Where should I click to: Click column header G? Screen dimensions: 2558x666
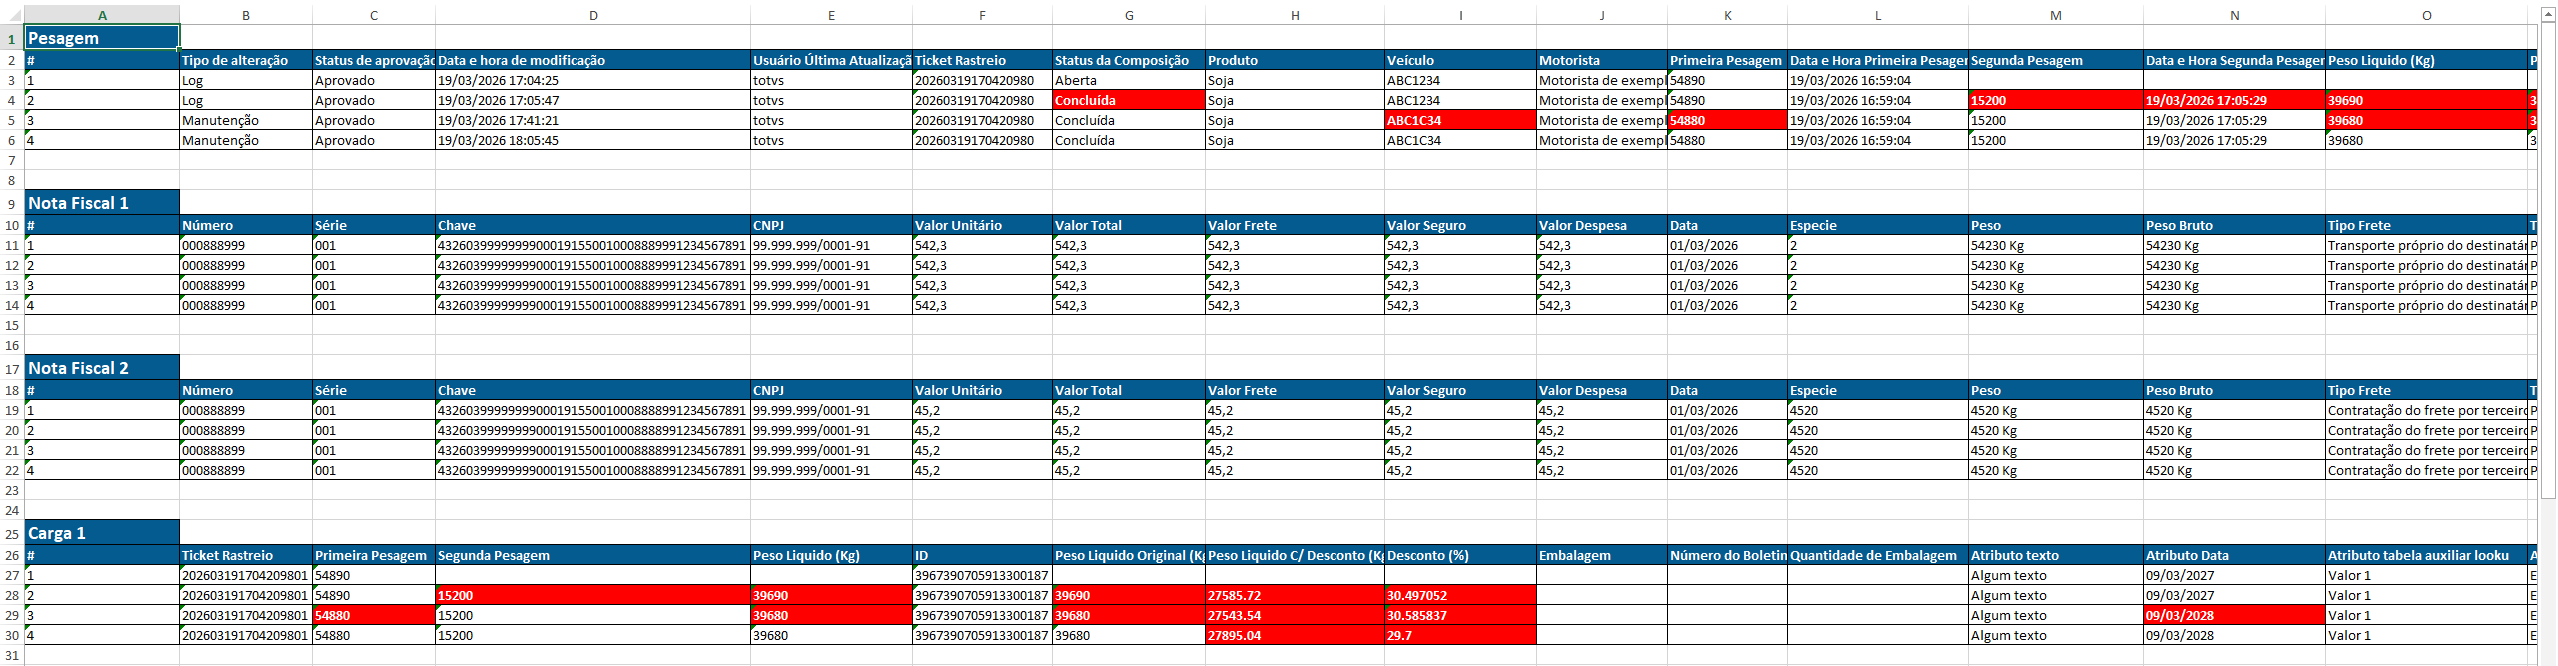1129,15
